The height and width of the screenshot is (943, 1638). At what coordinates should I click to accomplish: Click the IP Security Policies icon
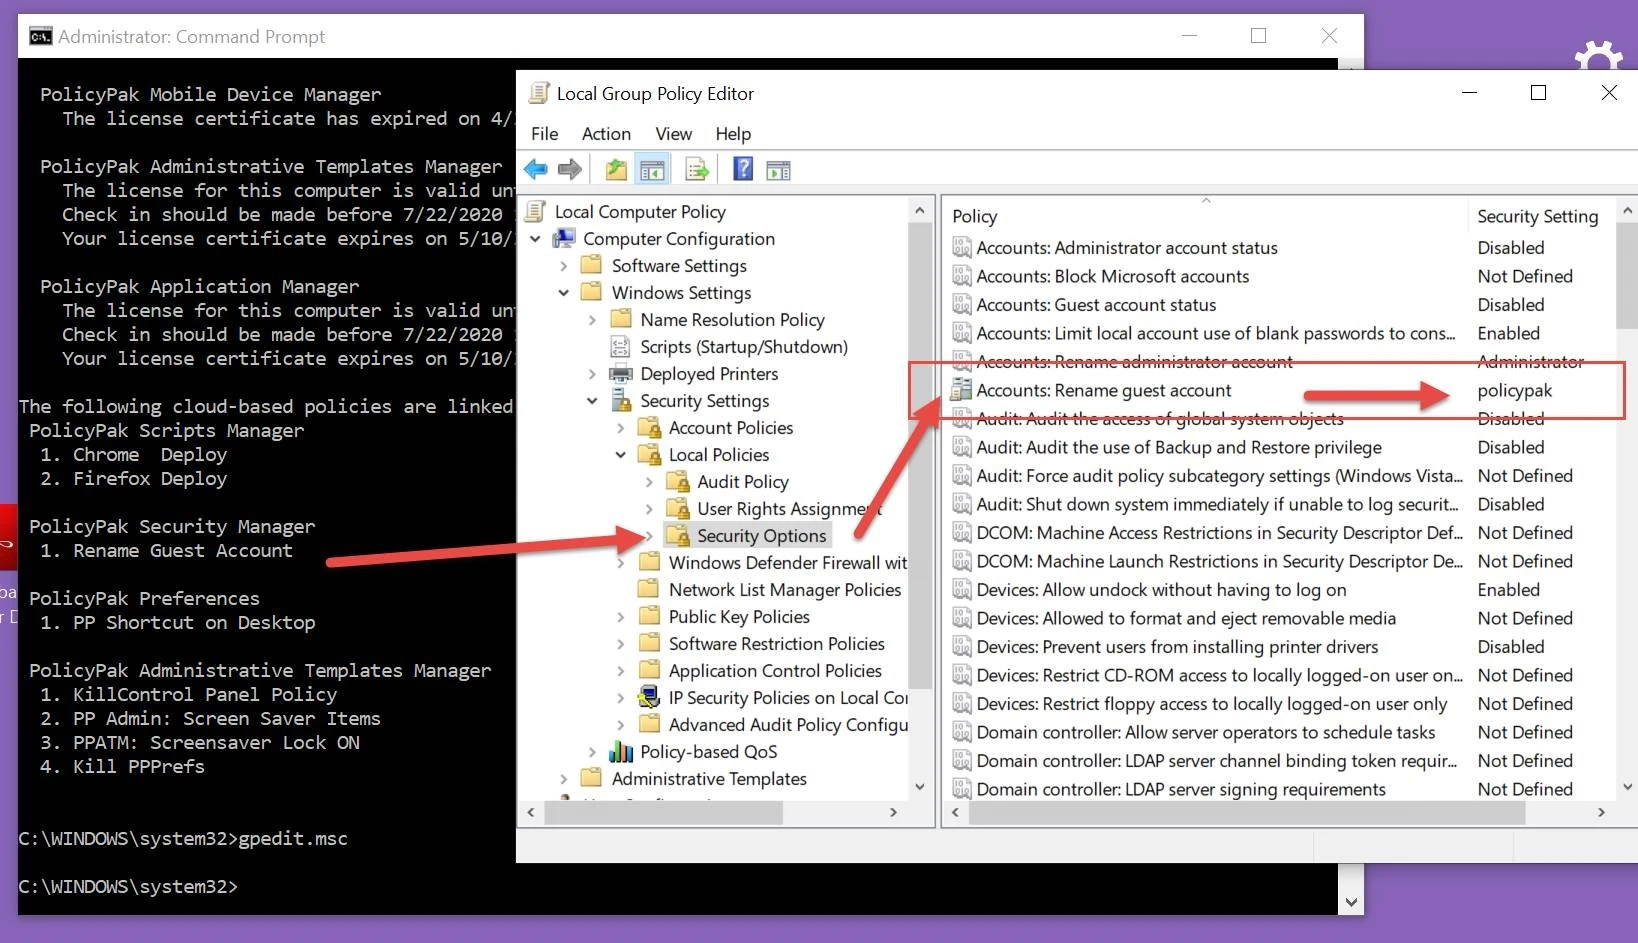[x=650, y=698]
